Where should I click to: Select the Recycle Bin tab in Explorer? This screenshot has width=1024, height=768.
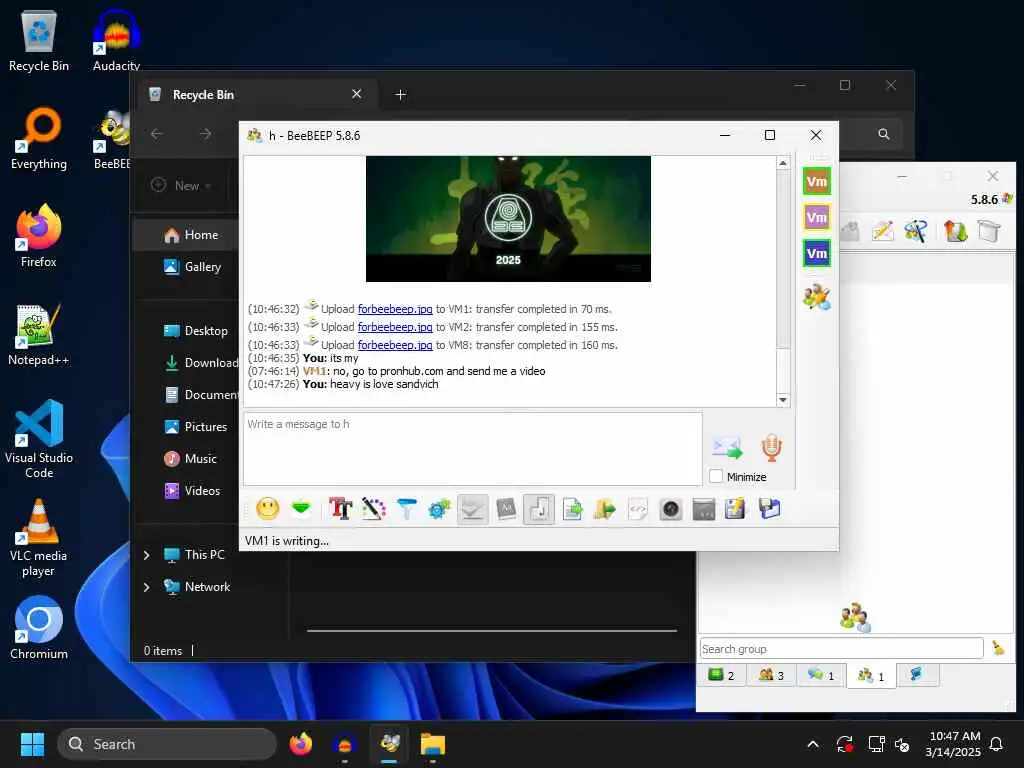pos(255,95)
